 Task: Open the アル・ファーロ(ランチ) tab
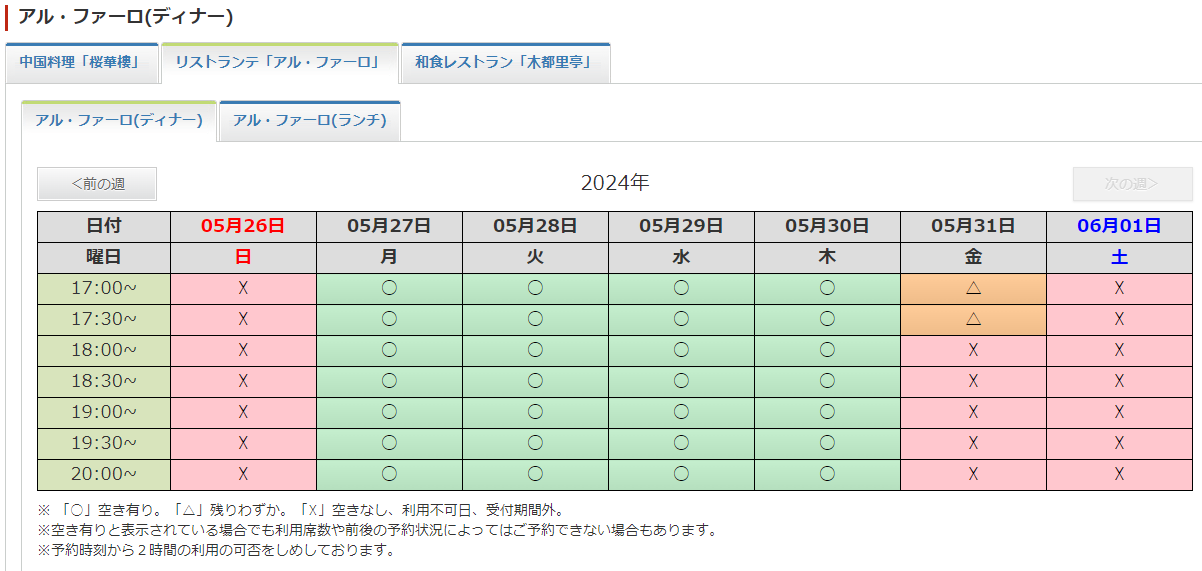pyautogui.click(x=310, y=121)
